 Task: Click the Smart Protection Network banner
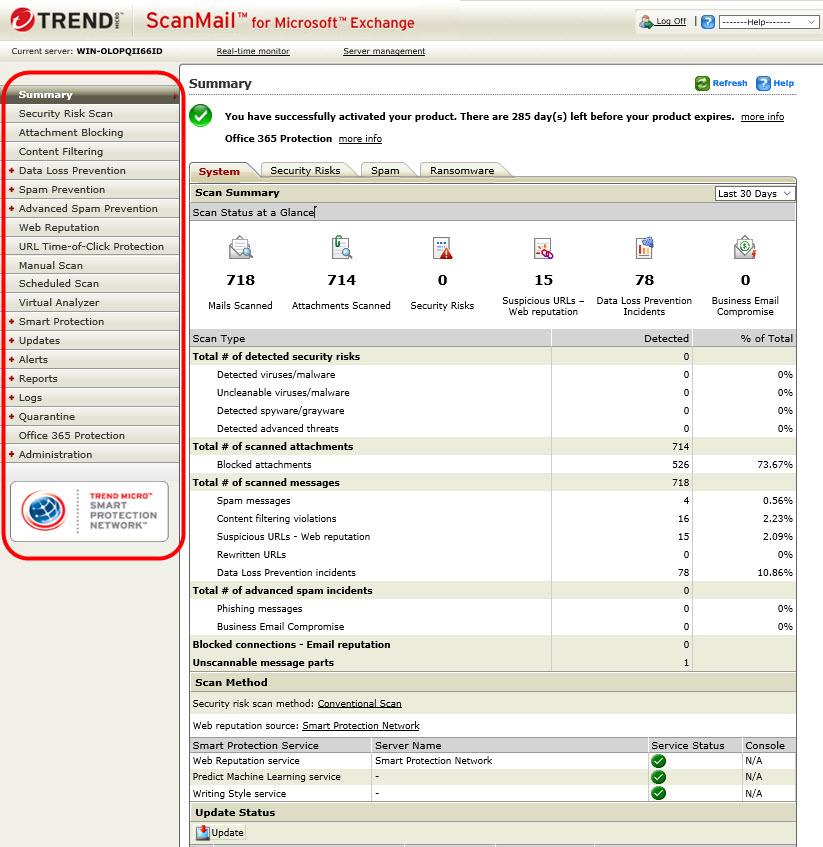[90, 511]
